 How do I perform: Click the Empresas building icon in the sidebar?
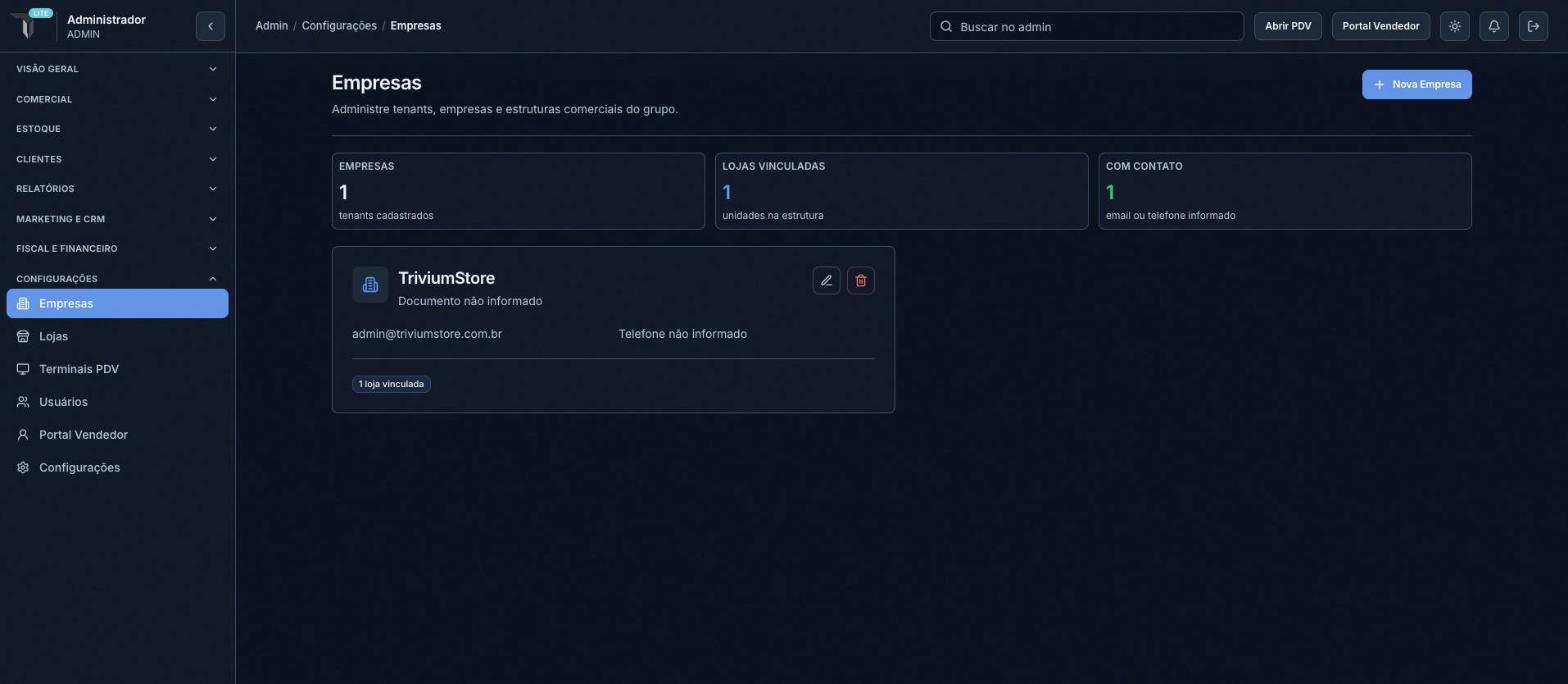(23, 304)
